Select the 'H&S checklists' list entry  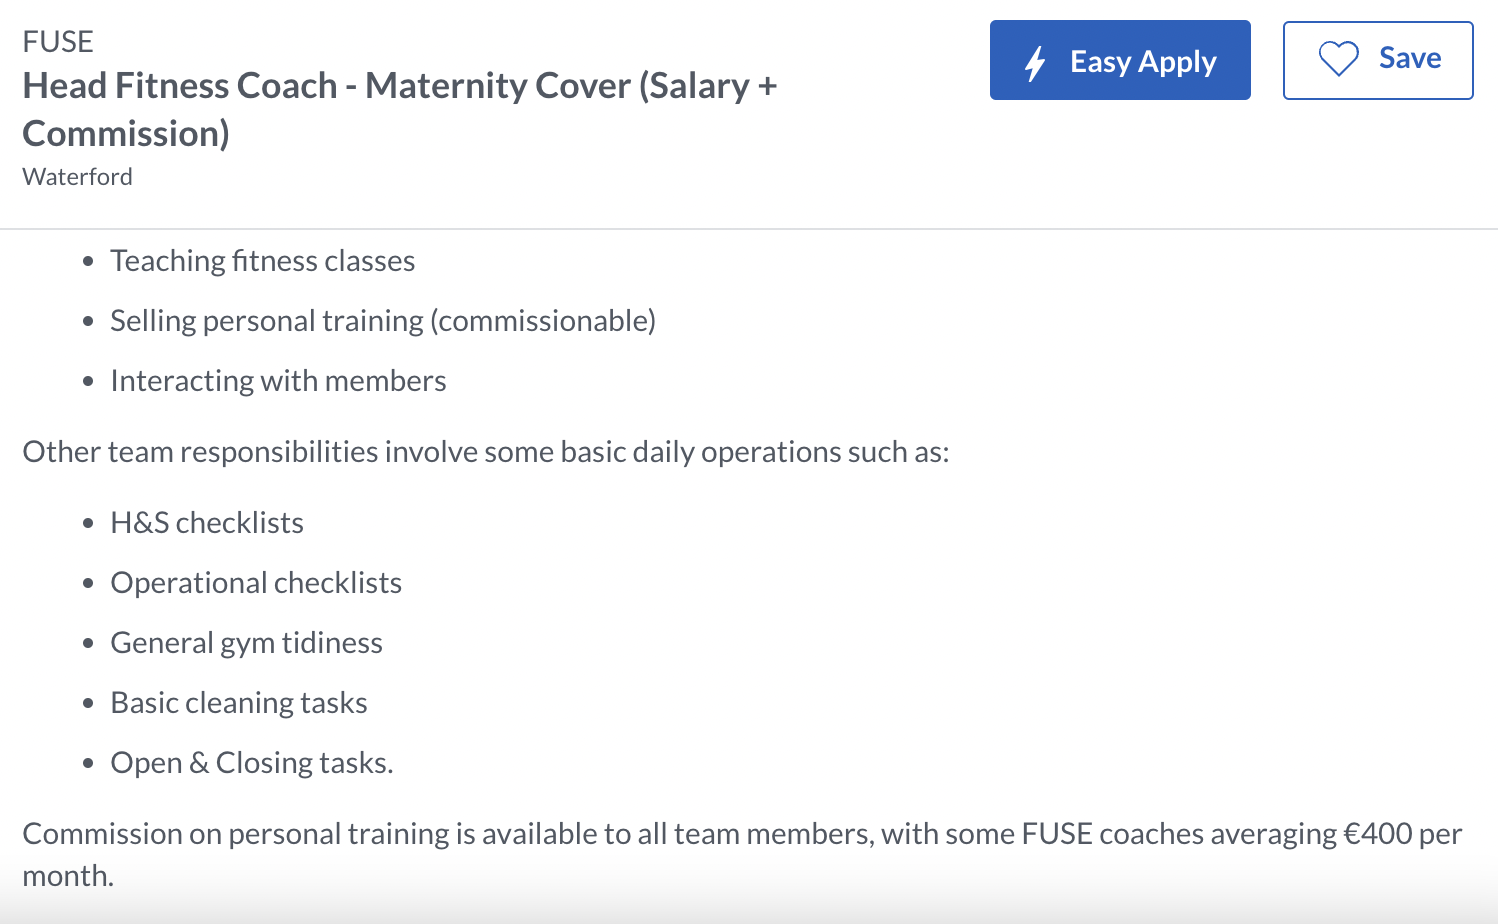point(207,521)
